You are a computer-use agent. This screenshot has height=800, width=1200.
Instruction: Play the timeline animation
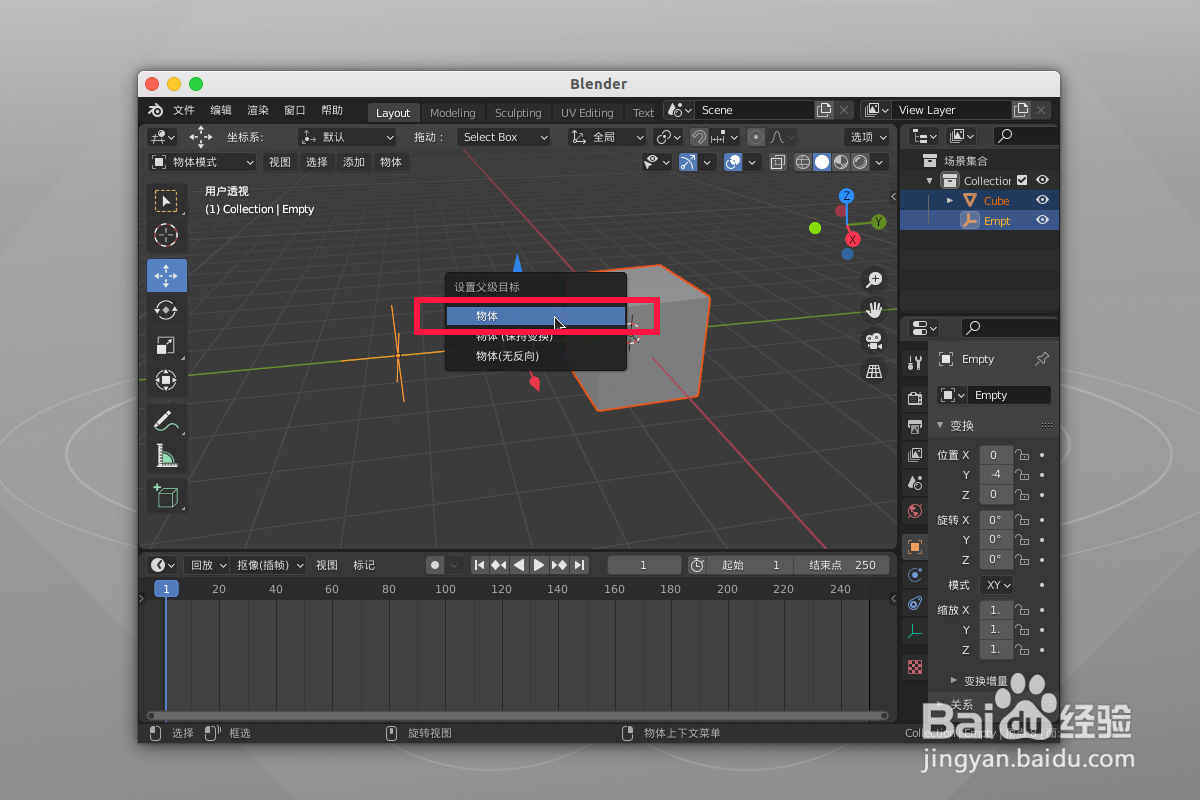click(x=539, y=565)
